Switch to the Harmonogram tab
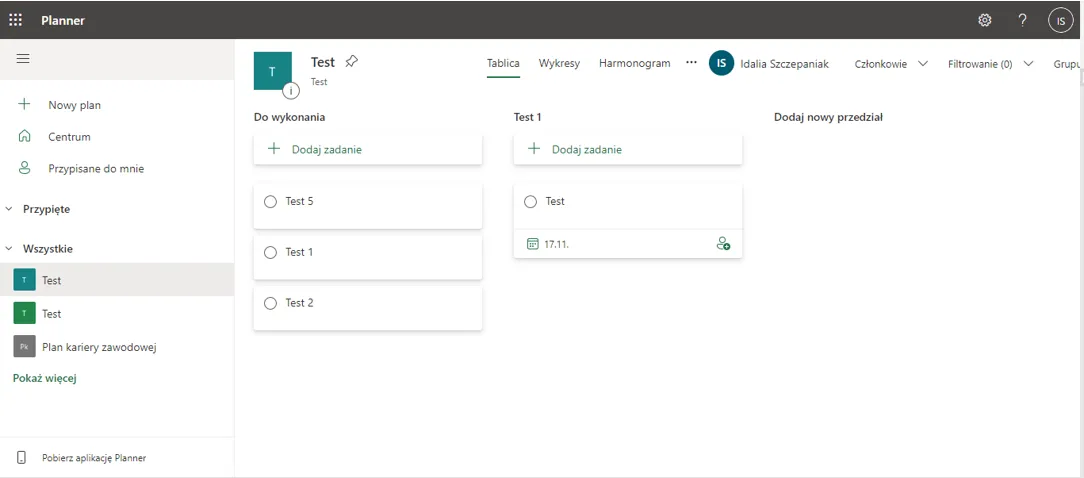This screenshot has height=478, width=1084. 634,63
